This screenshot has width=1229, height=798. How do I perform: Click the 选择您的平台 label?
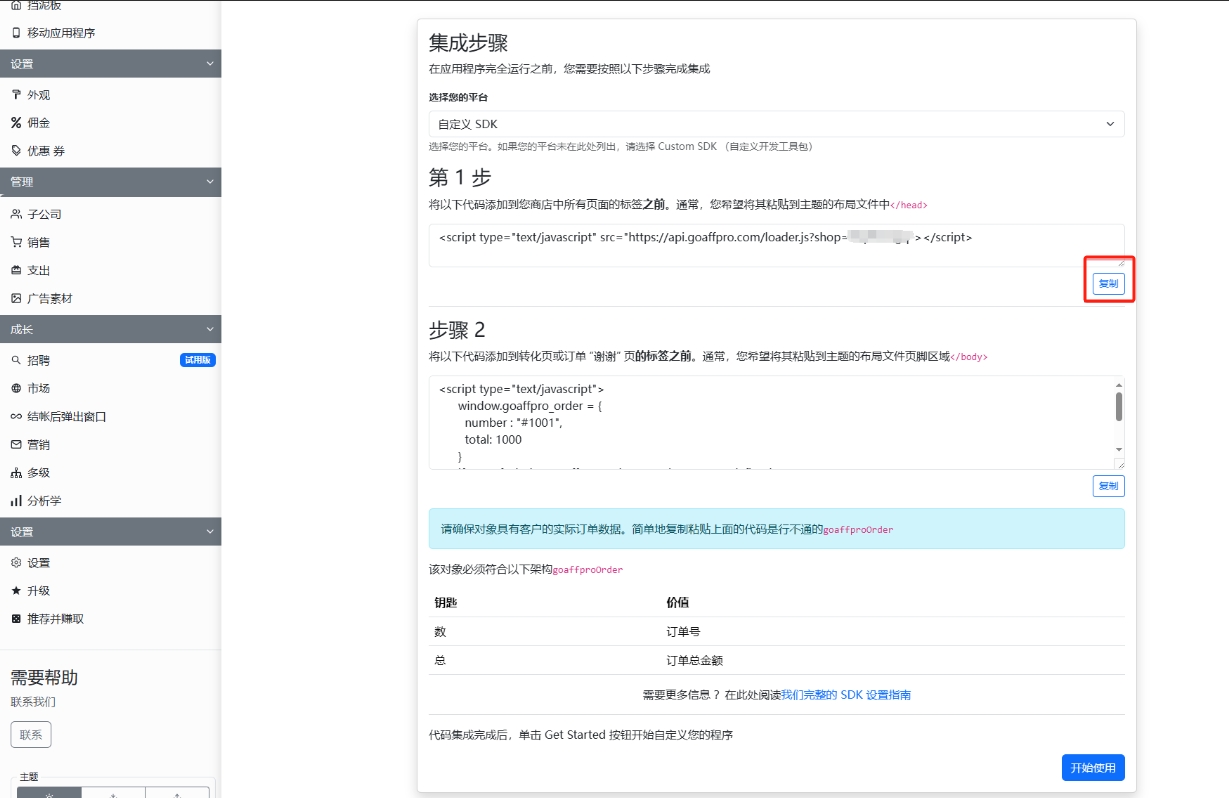(x=458, y=97)
